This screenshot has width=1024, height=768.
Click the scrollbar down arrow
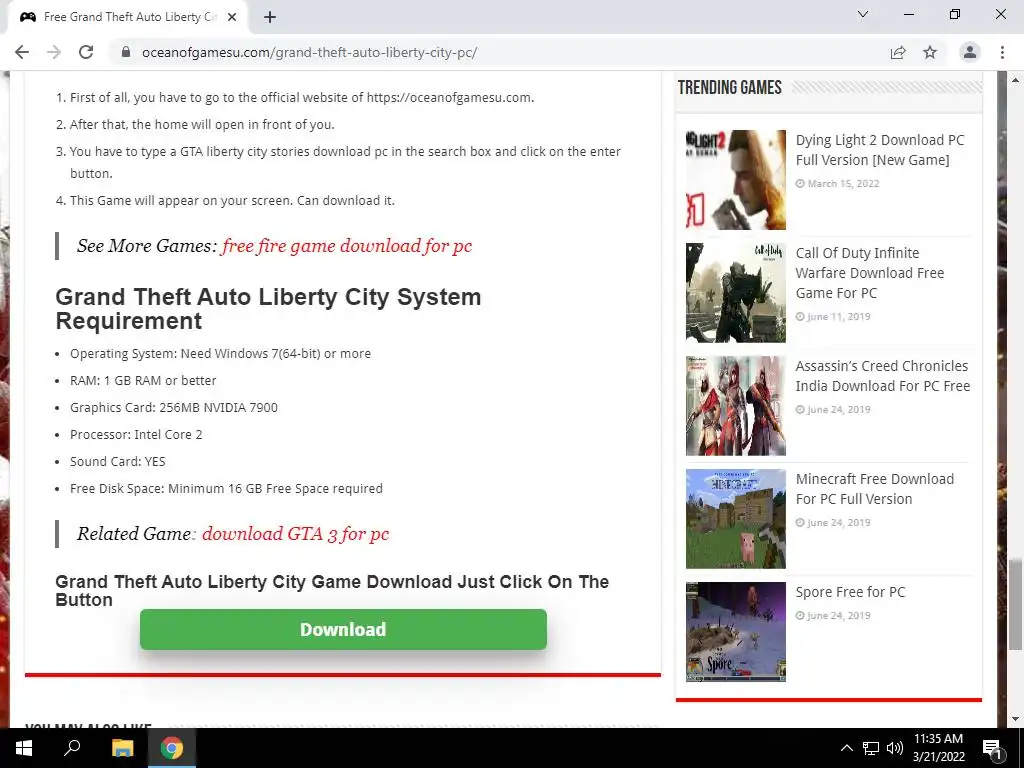click(x=1015, y=719)
